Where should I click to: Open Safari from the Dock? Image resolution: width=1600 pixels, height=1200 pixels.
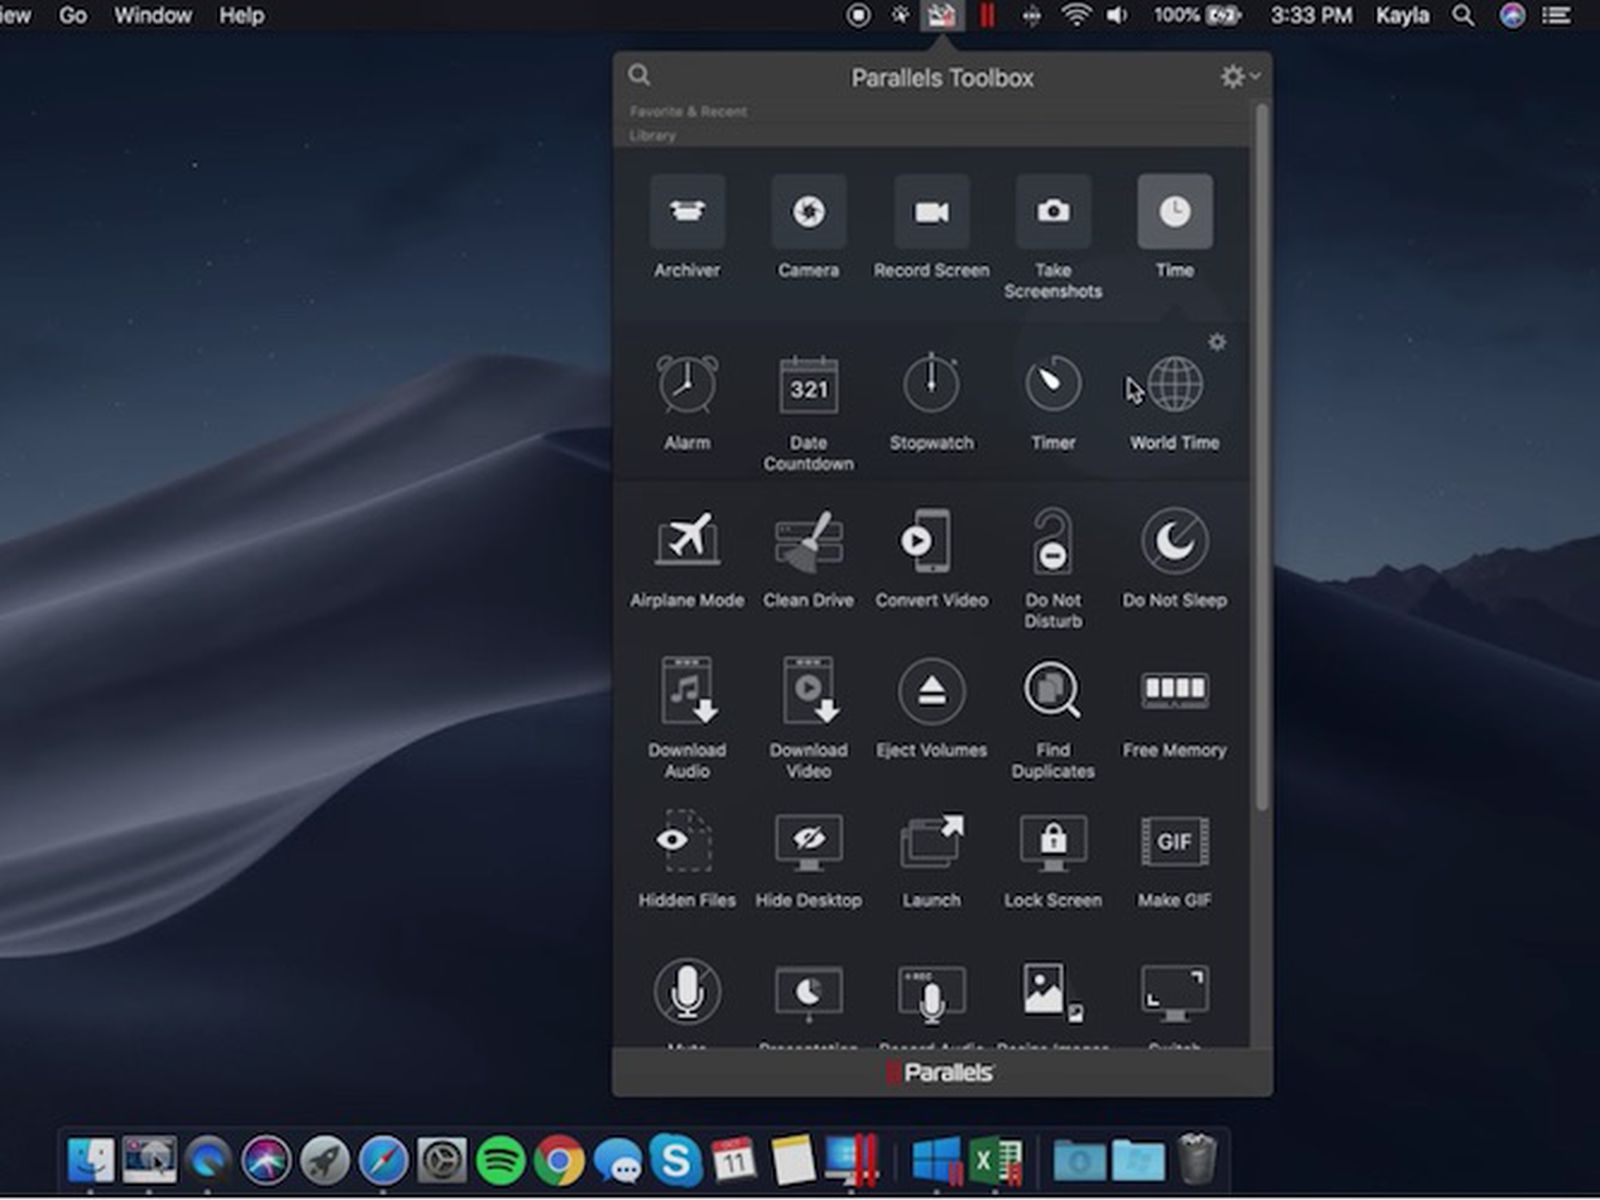pos(383,1160)
